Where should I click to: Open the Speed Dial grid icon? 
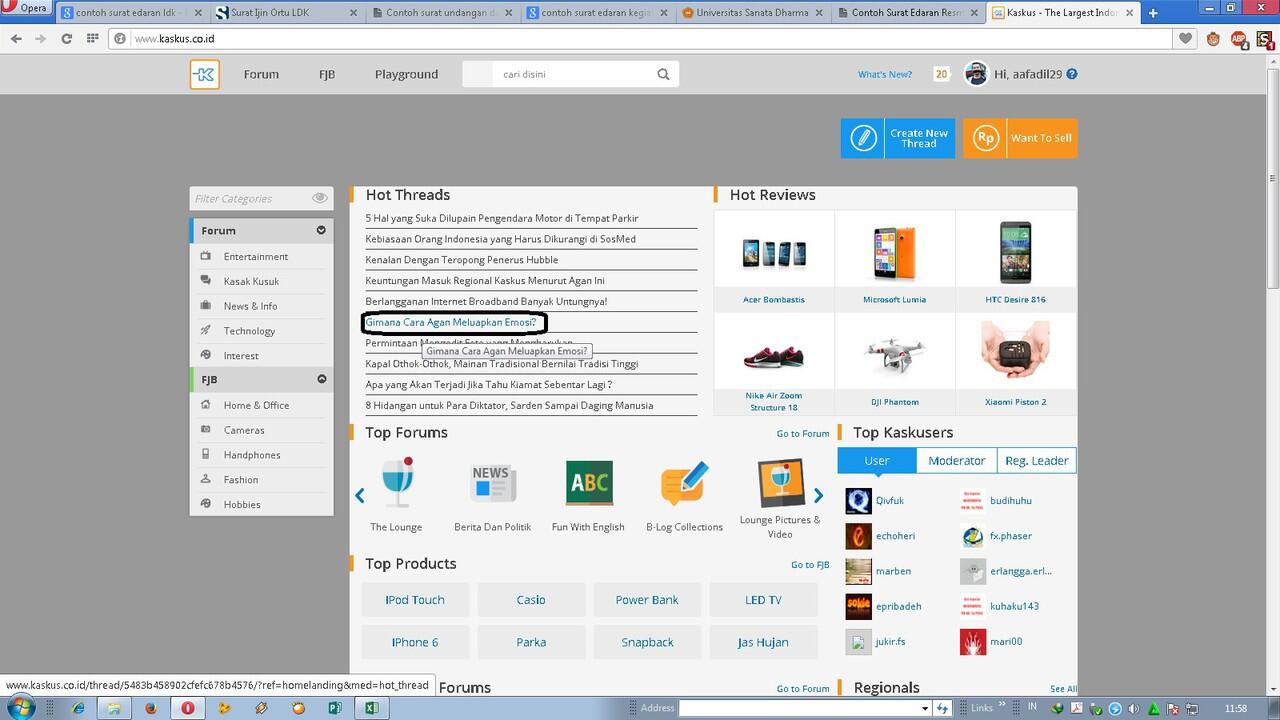93,39
